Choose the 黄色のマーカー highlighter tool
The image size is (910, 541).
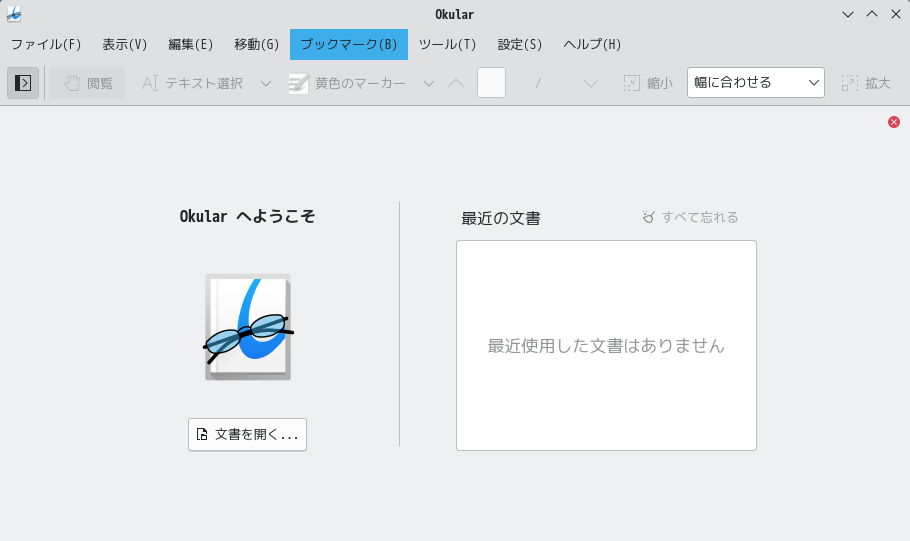tap(347, 83)
